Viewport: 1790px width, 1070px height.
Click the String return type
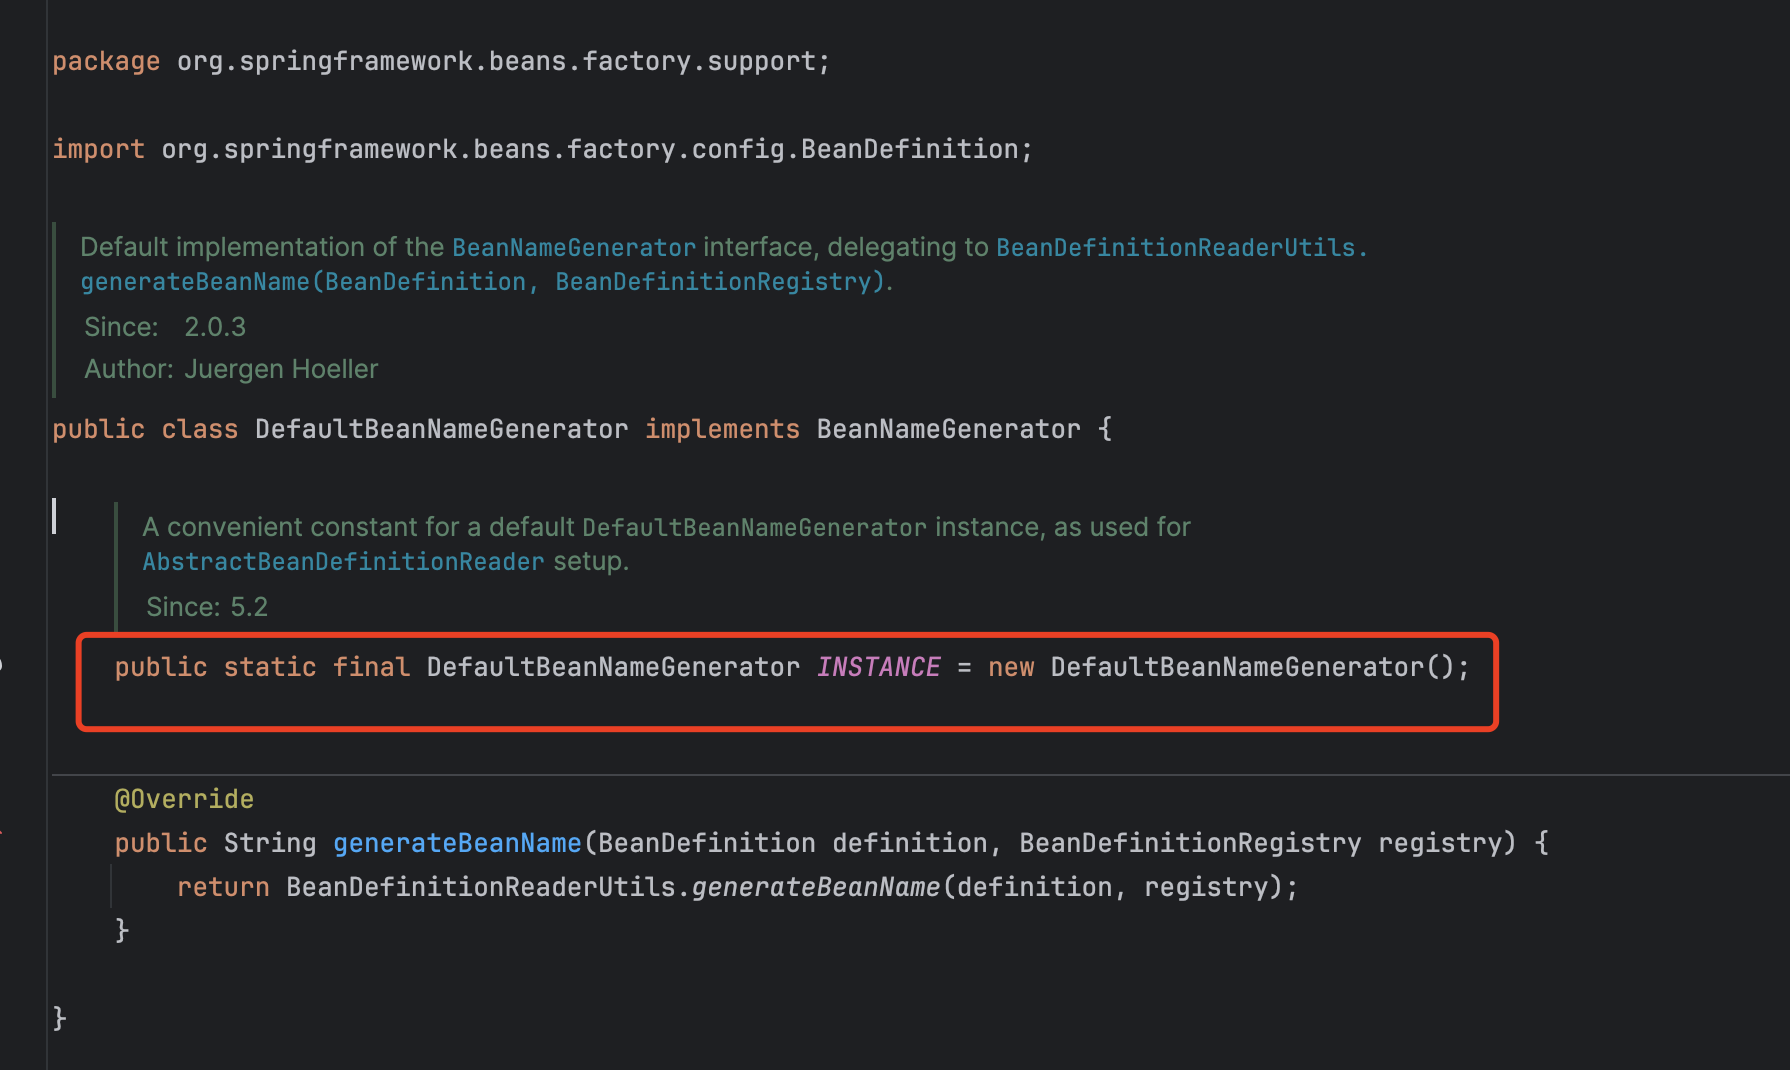(x=270, y=843)
